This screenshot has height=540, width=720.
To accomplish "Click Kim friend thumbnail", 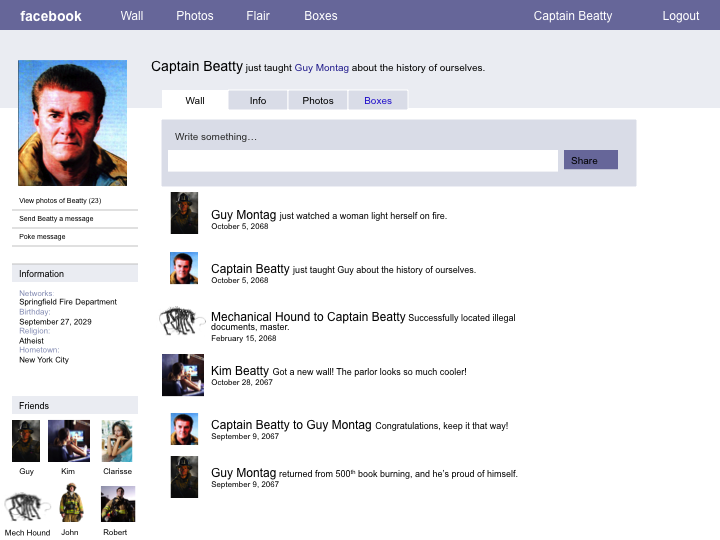I will pos(69,441).
